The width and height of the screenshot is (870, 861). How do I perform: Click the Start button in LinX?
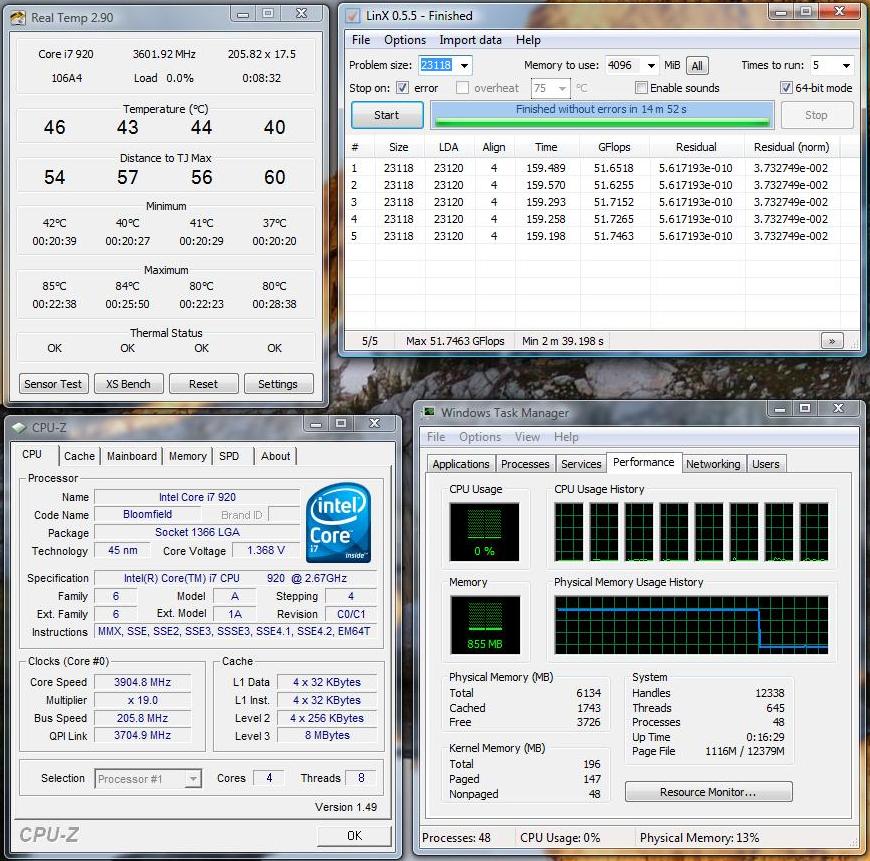coord(387,115)
